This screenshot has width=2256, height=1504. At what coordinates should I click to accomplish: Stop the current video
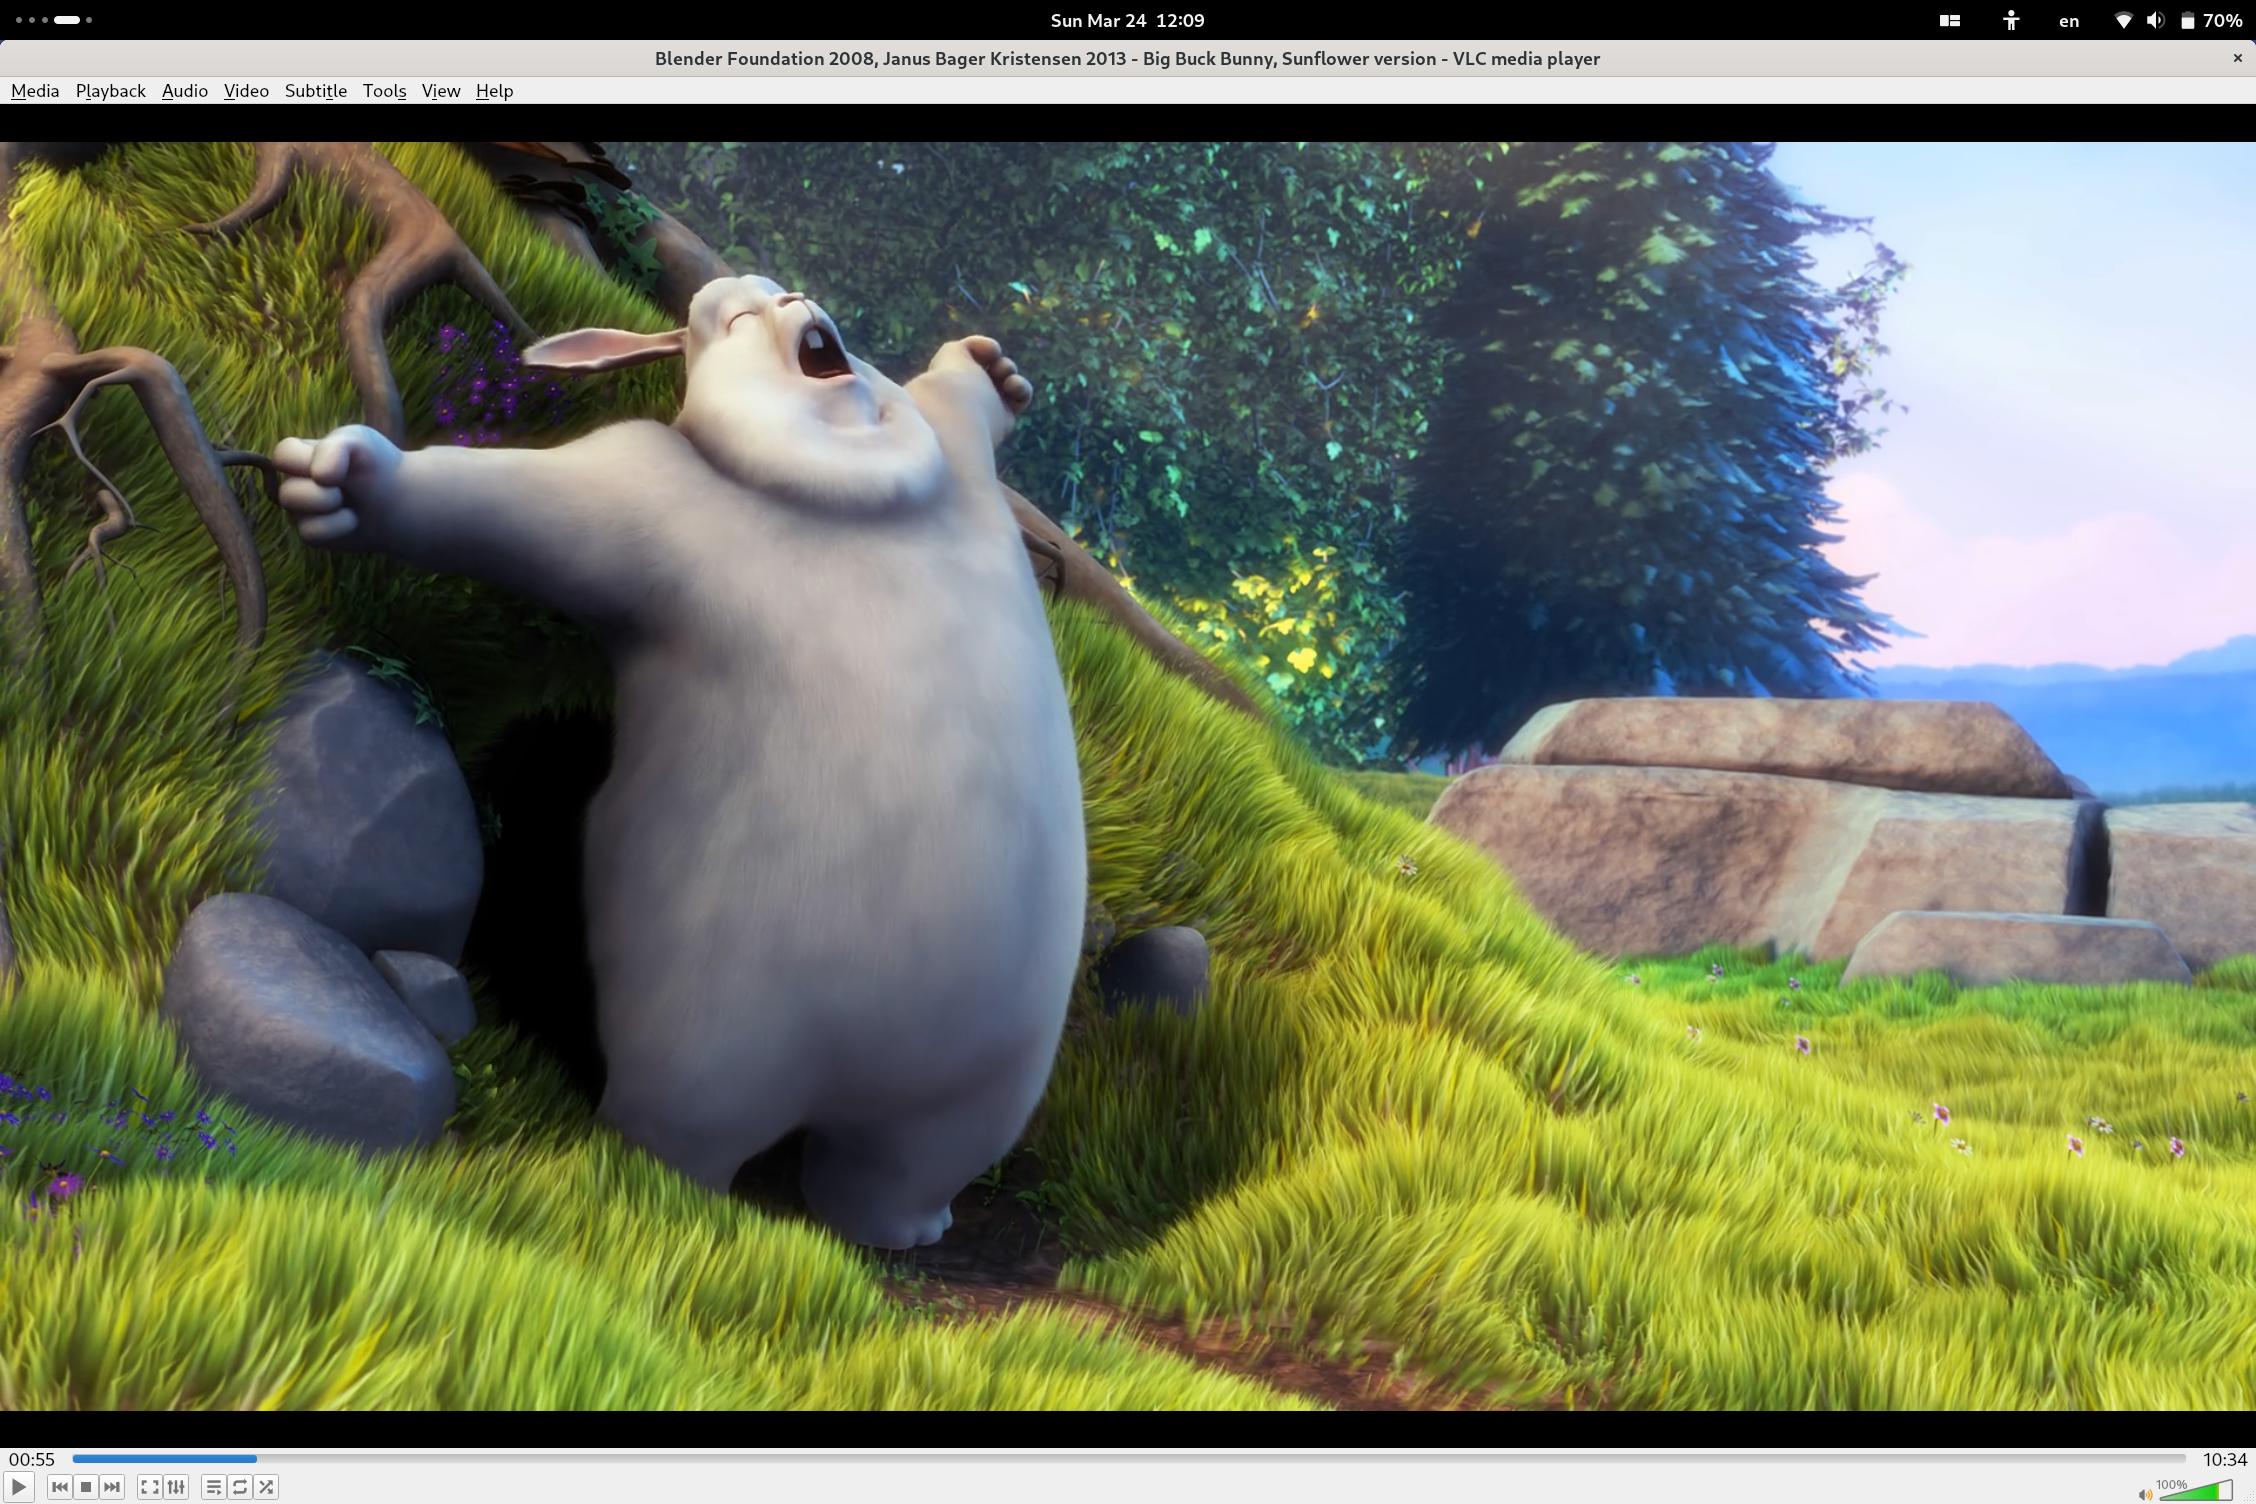[x=85, y=1487]
